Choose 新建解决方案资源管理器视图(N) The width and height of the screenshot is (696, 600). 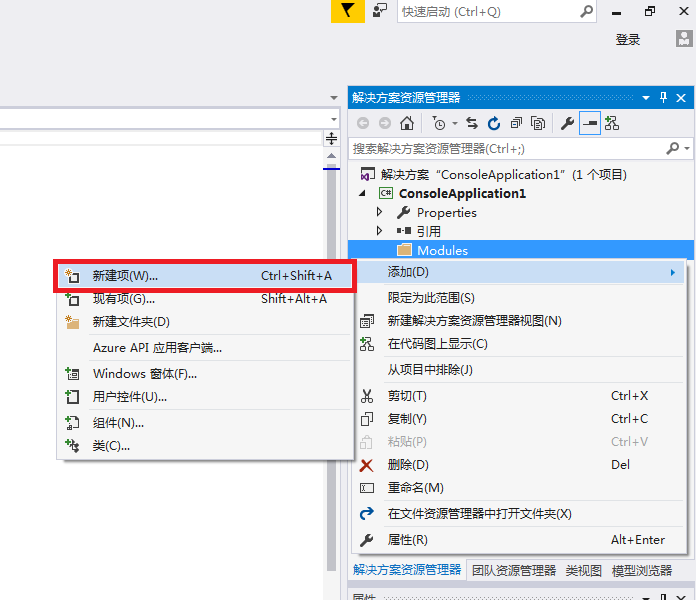coord(519,321)
